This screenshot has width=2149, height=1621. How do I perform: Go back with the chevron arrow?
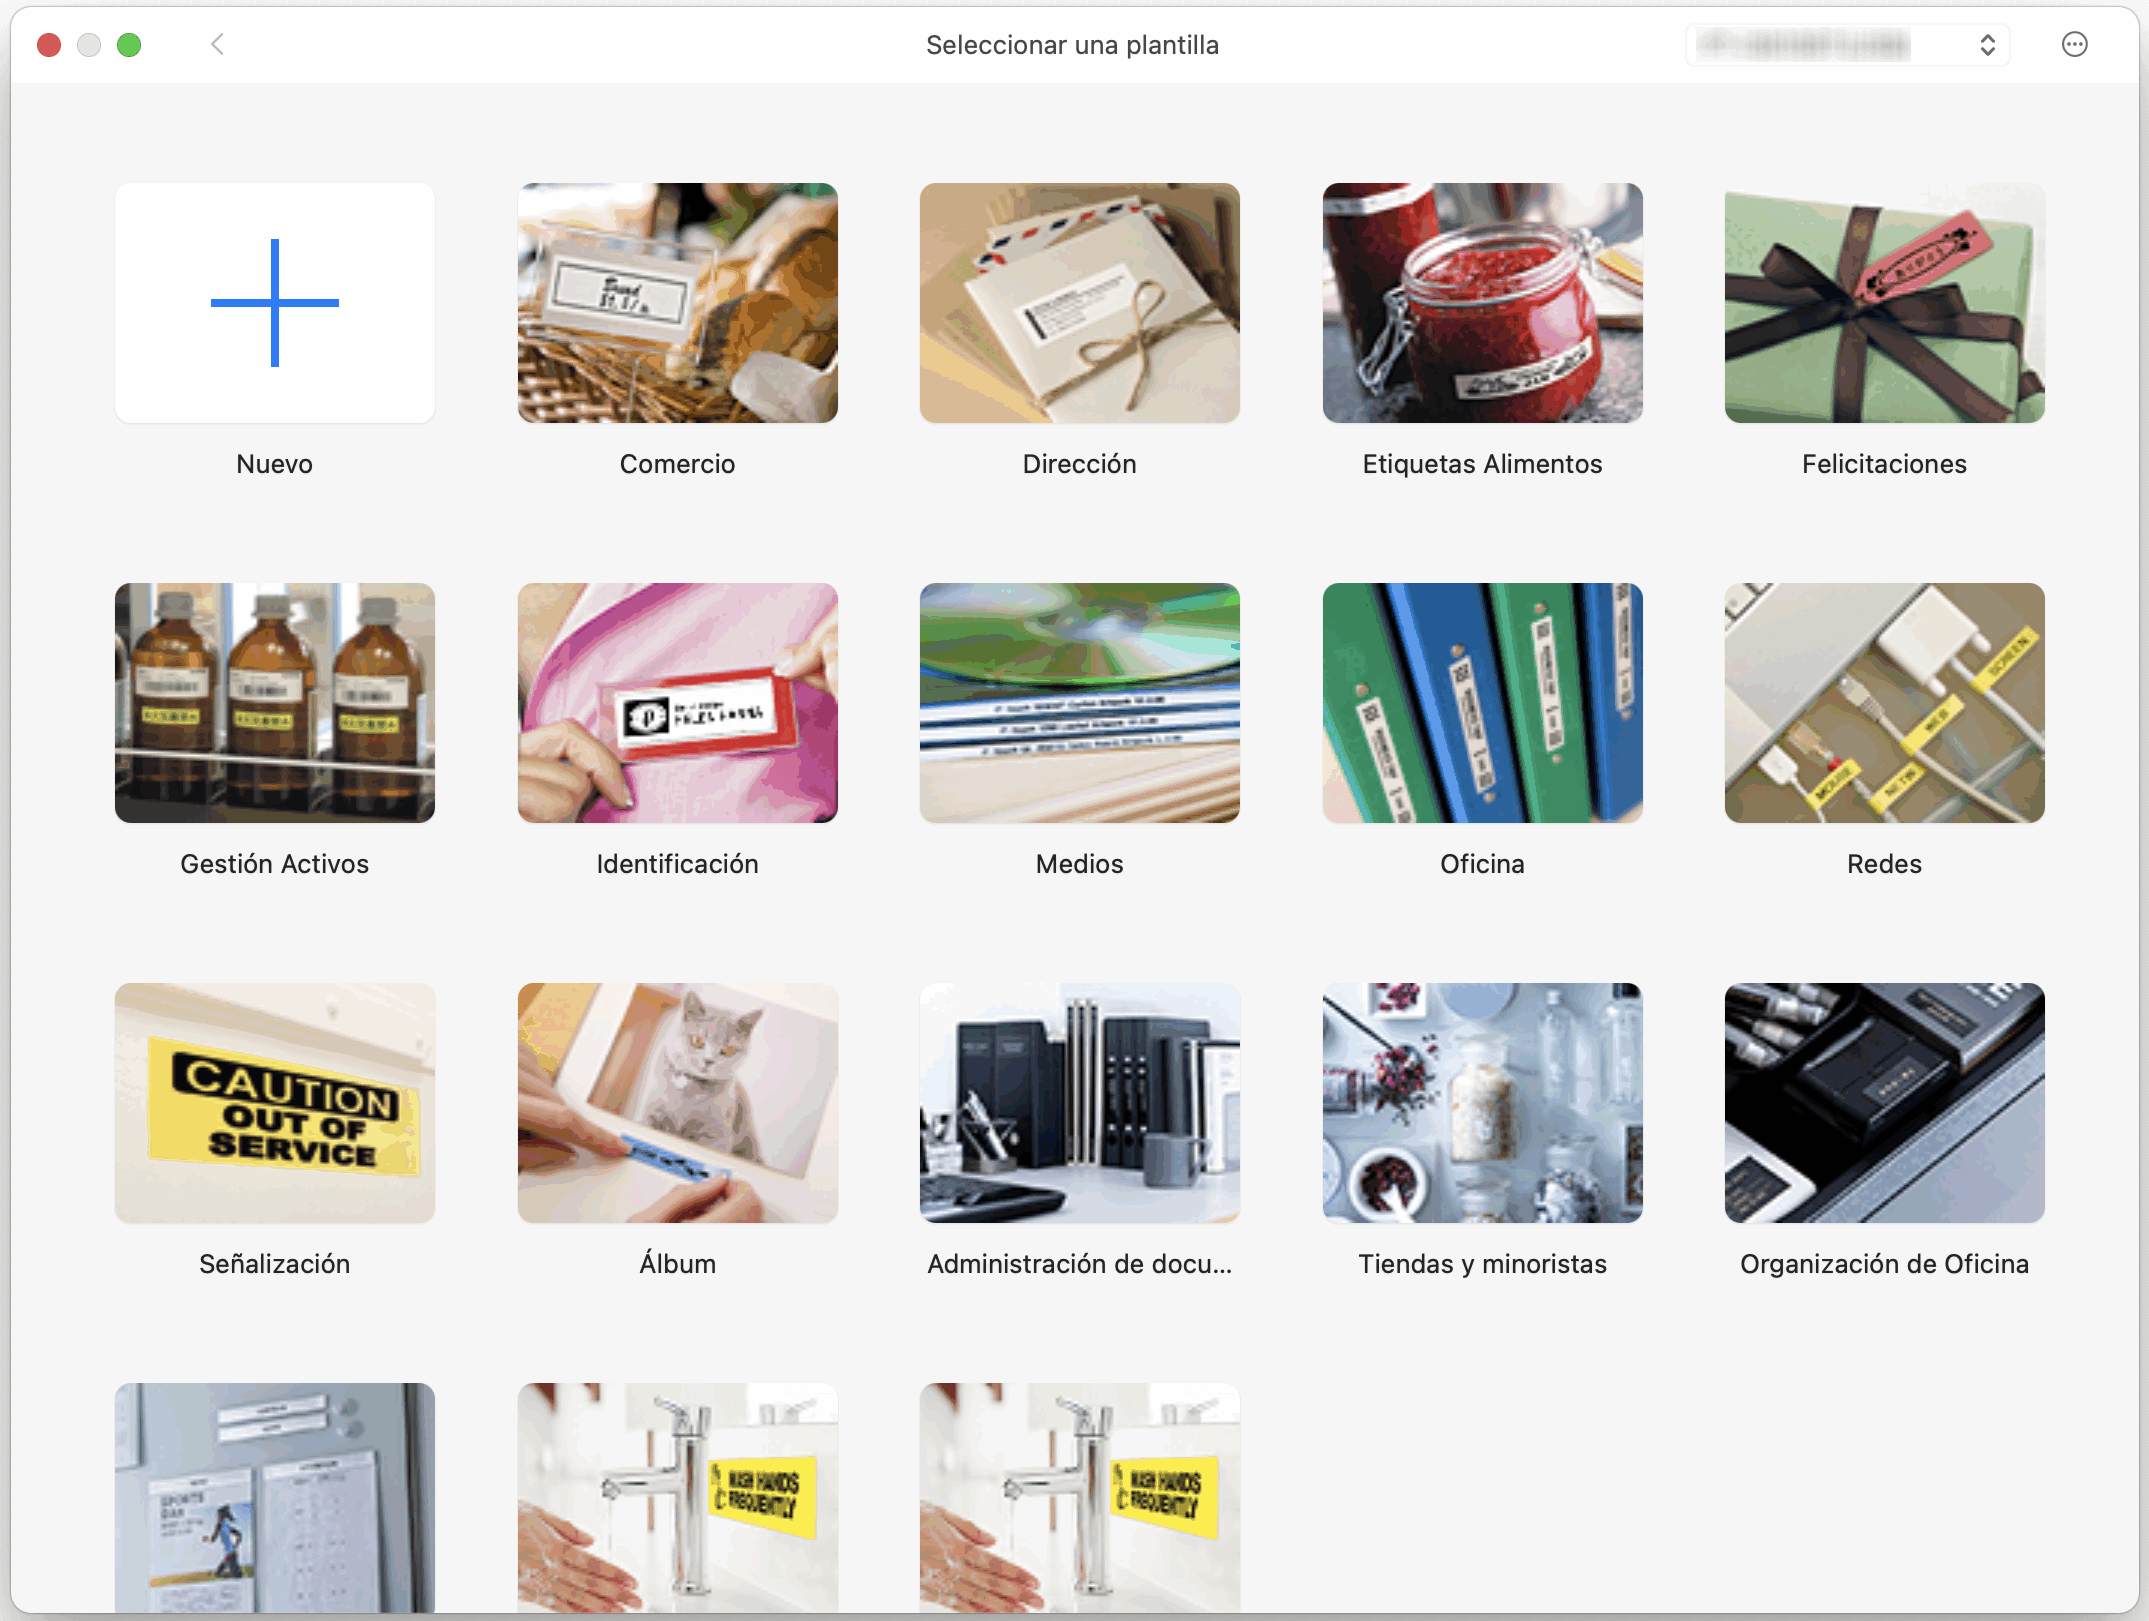218,44
